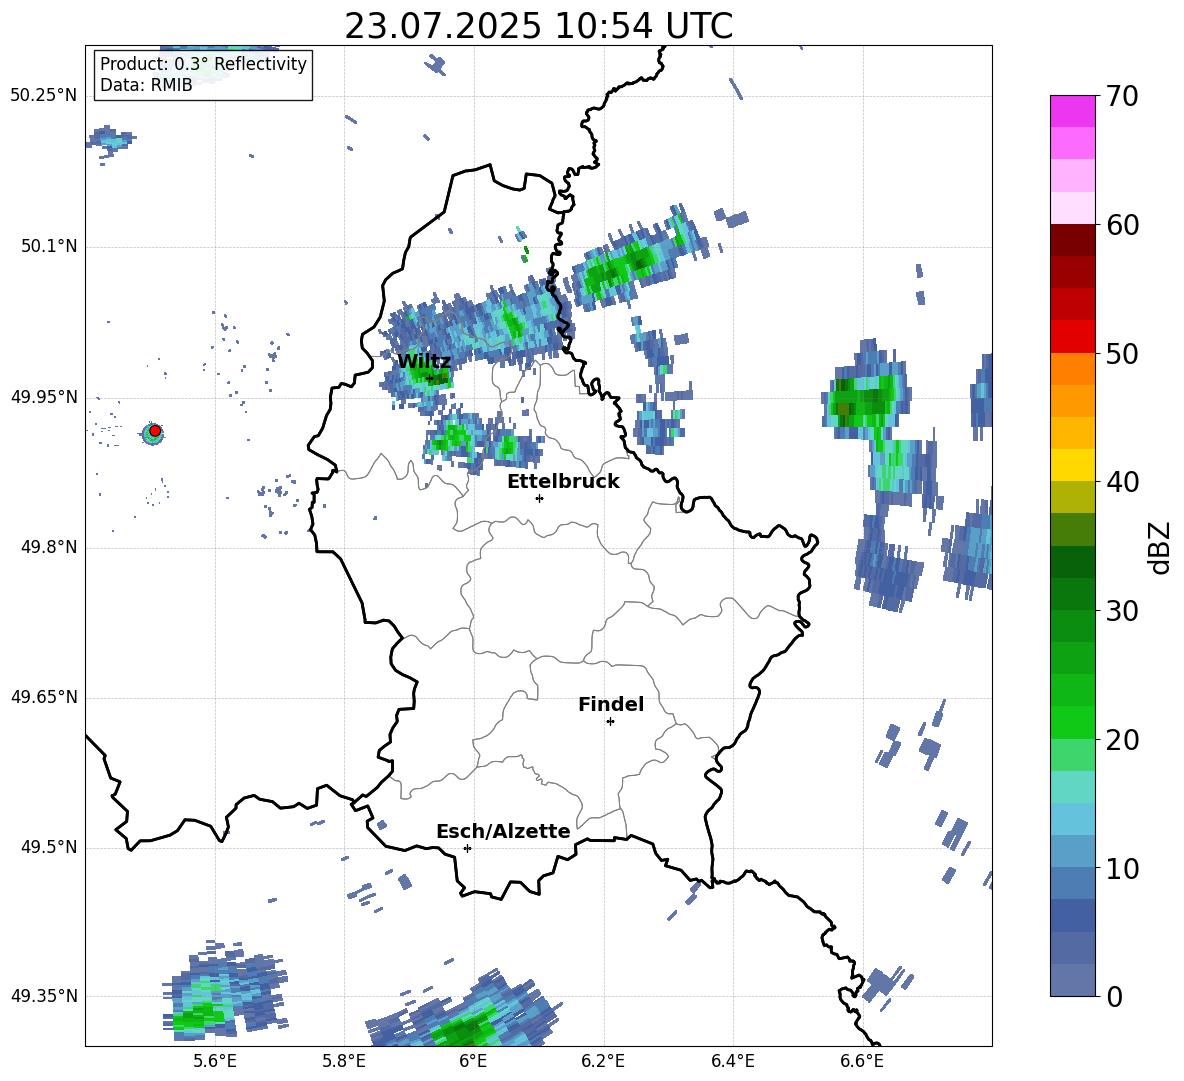Click the colorbar tick value 60
Screen dimensions: 1184x1081
[1122, 225]
